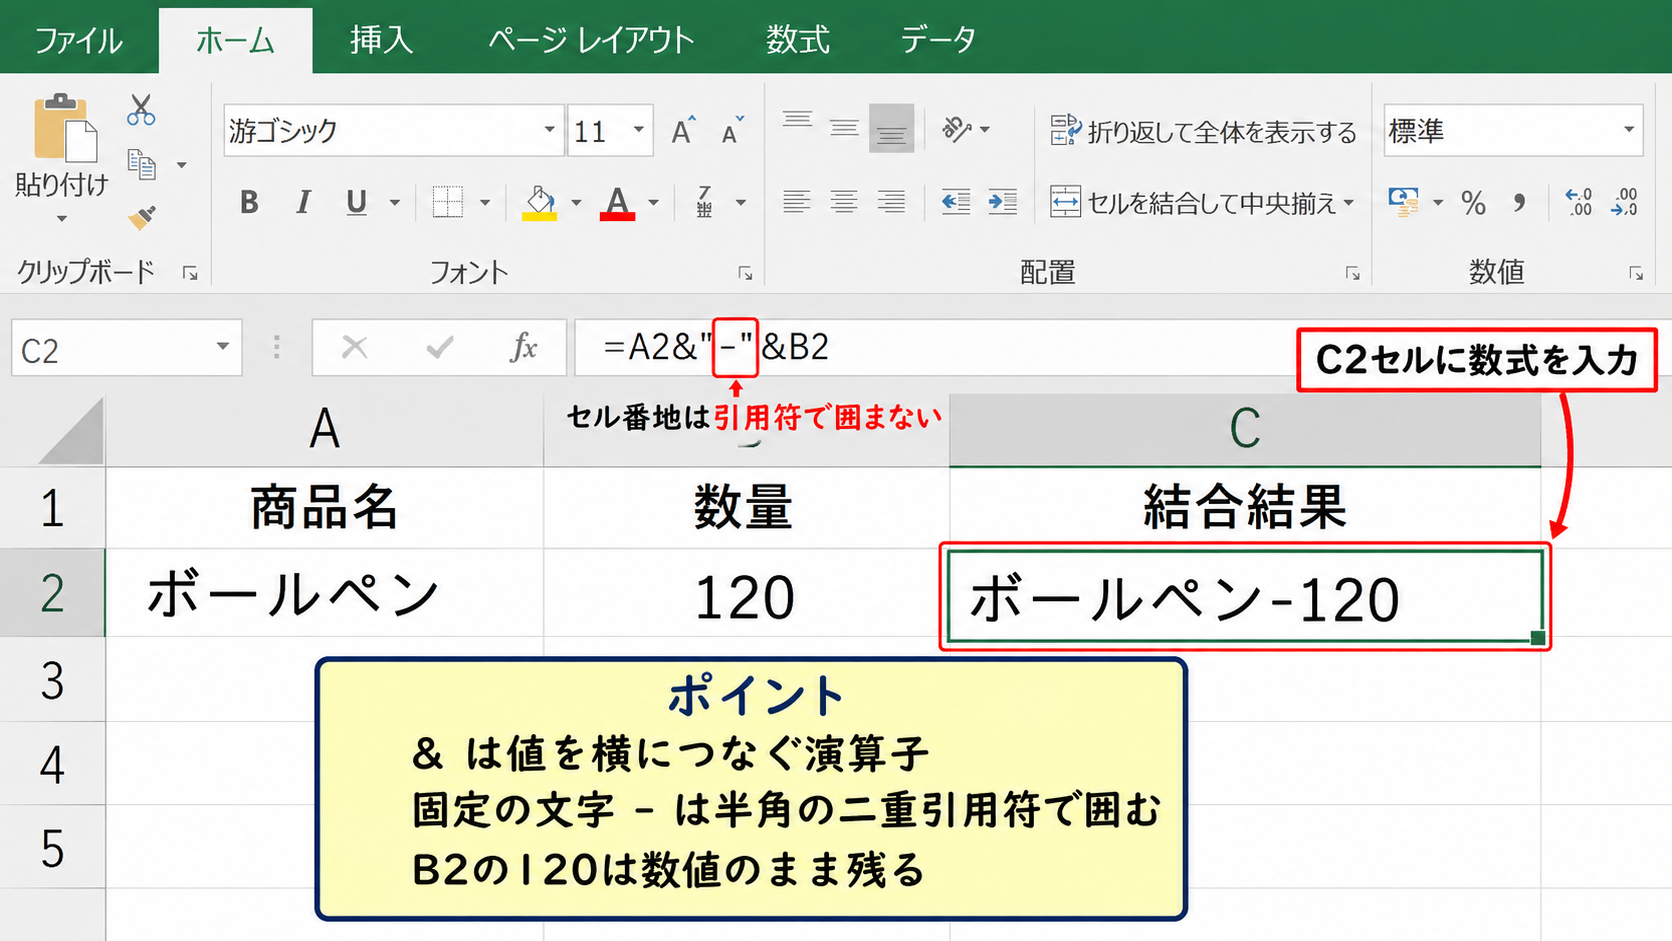
Task: Toggle italic formatting
Action: [303, 202]
